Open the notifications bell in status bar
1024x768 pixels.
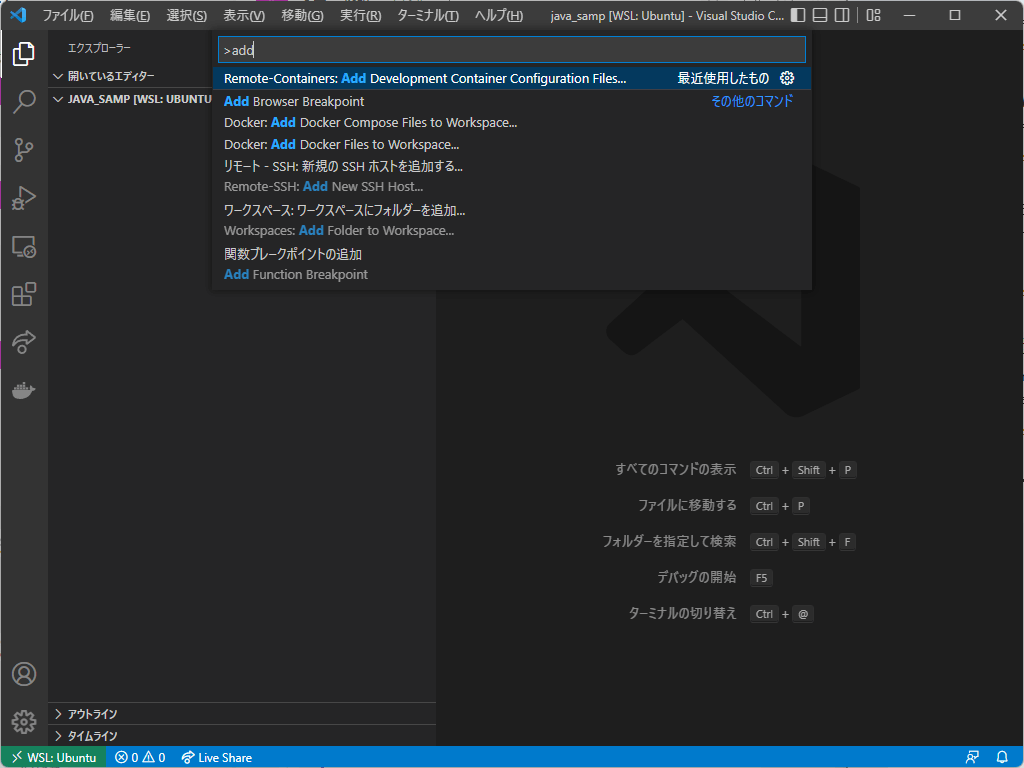(x=1002, y=758)
